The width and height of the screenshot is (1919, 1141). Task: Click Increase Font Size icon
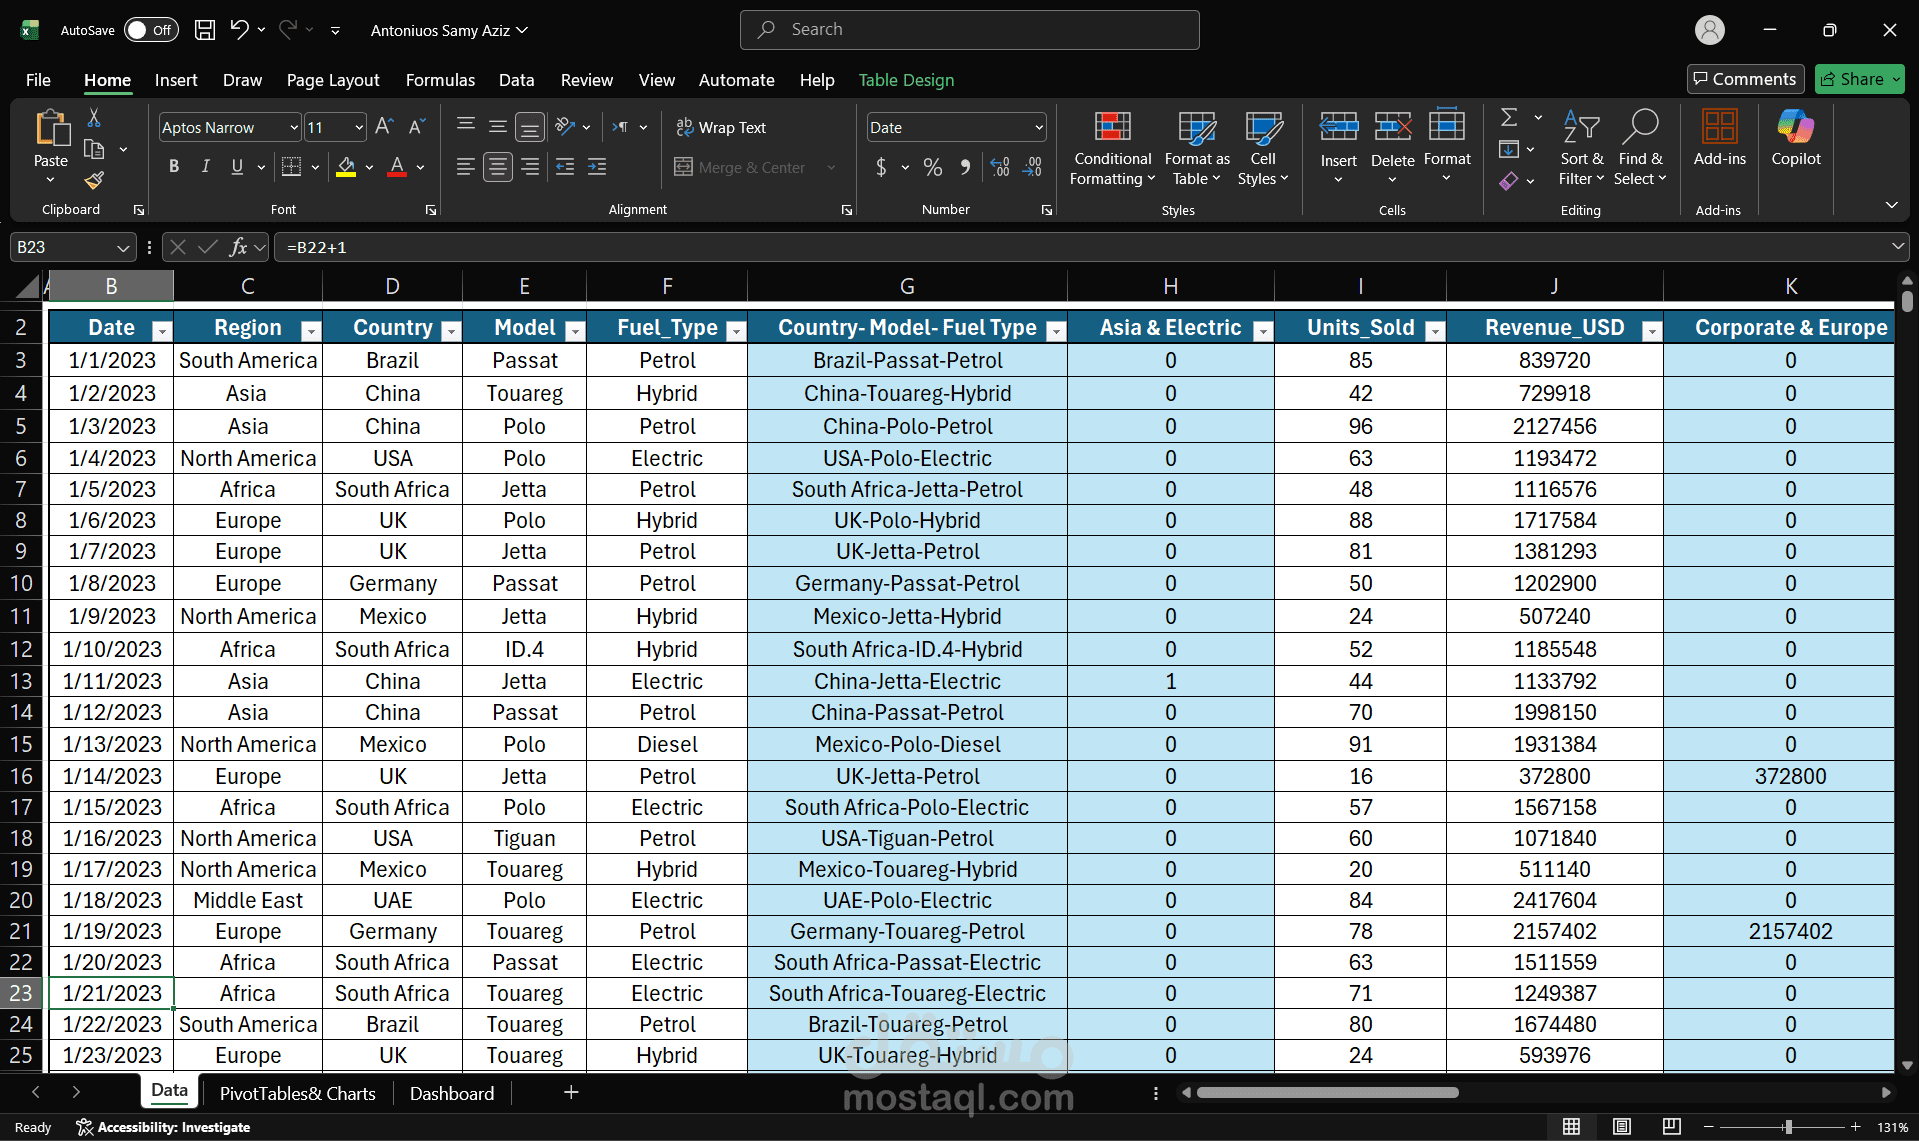pos(384,127)
